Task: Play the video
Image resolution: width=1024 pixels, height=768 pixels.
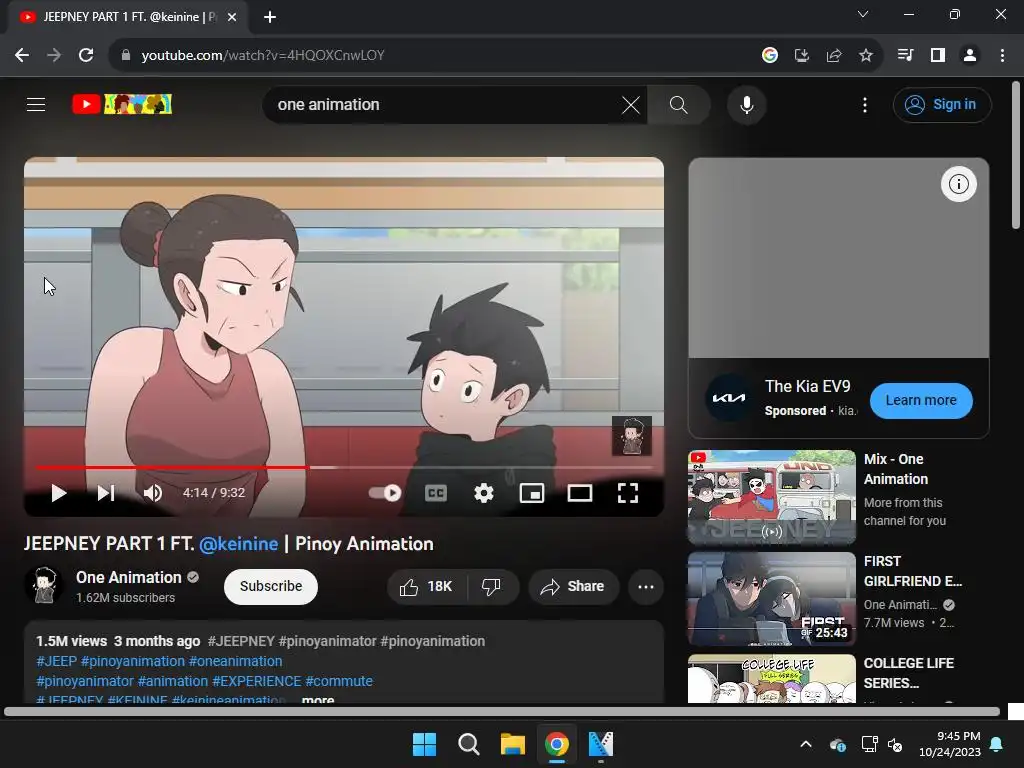Action: click(59, 493)
